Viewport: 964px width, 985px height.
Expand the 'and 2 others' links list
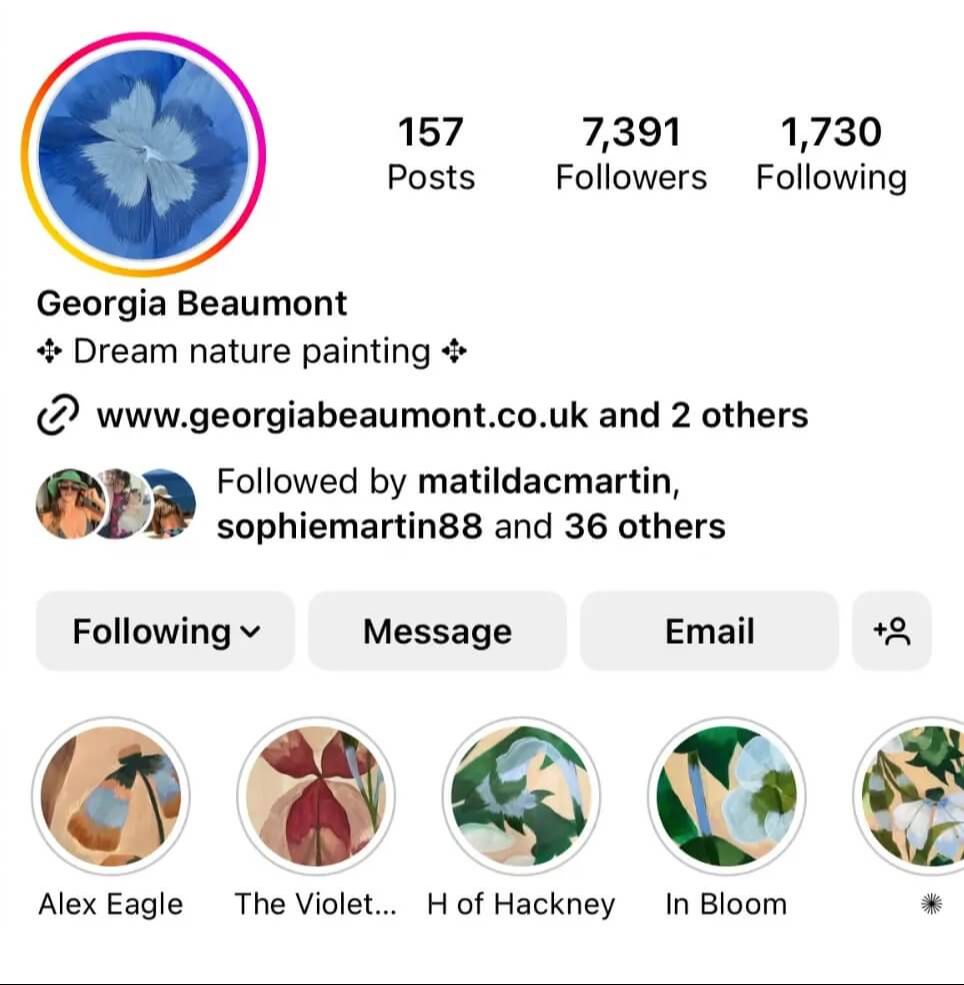click(x=703, y=416)
